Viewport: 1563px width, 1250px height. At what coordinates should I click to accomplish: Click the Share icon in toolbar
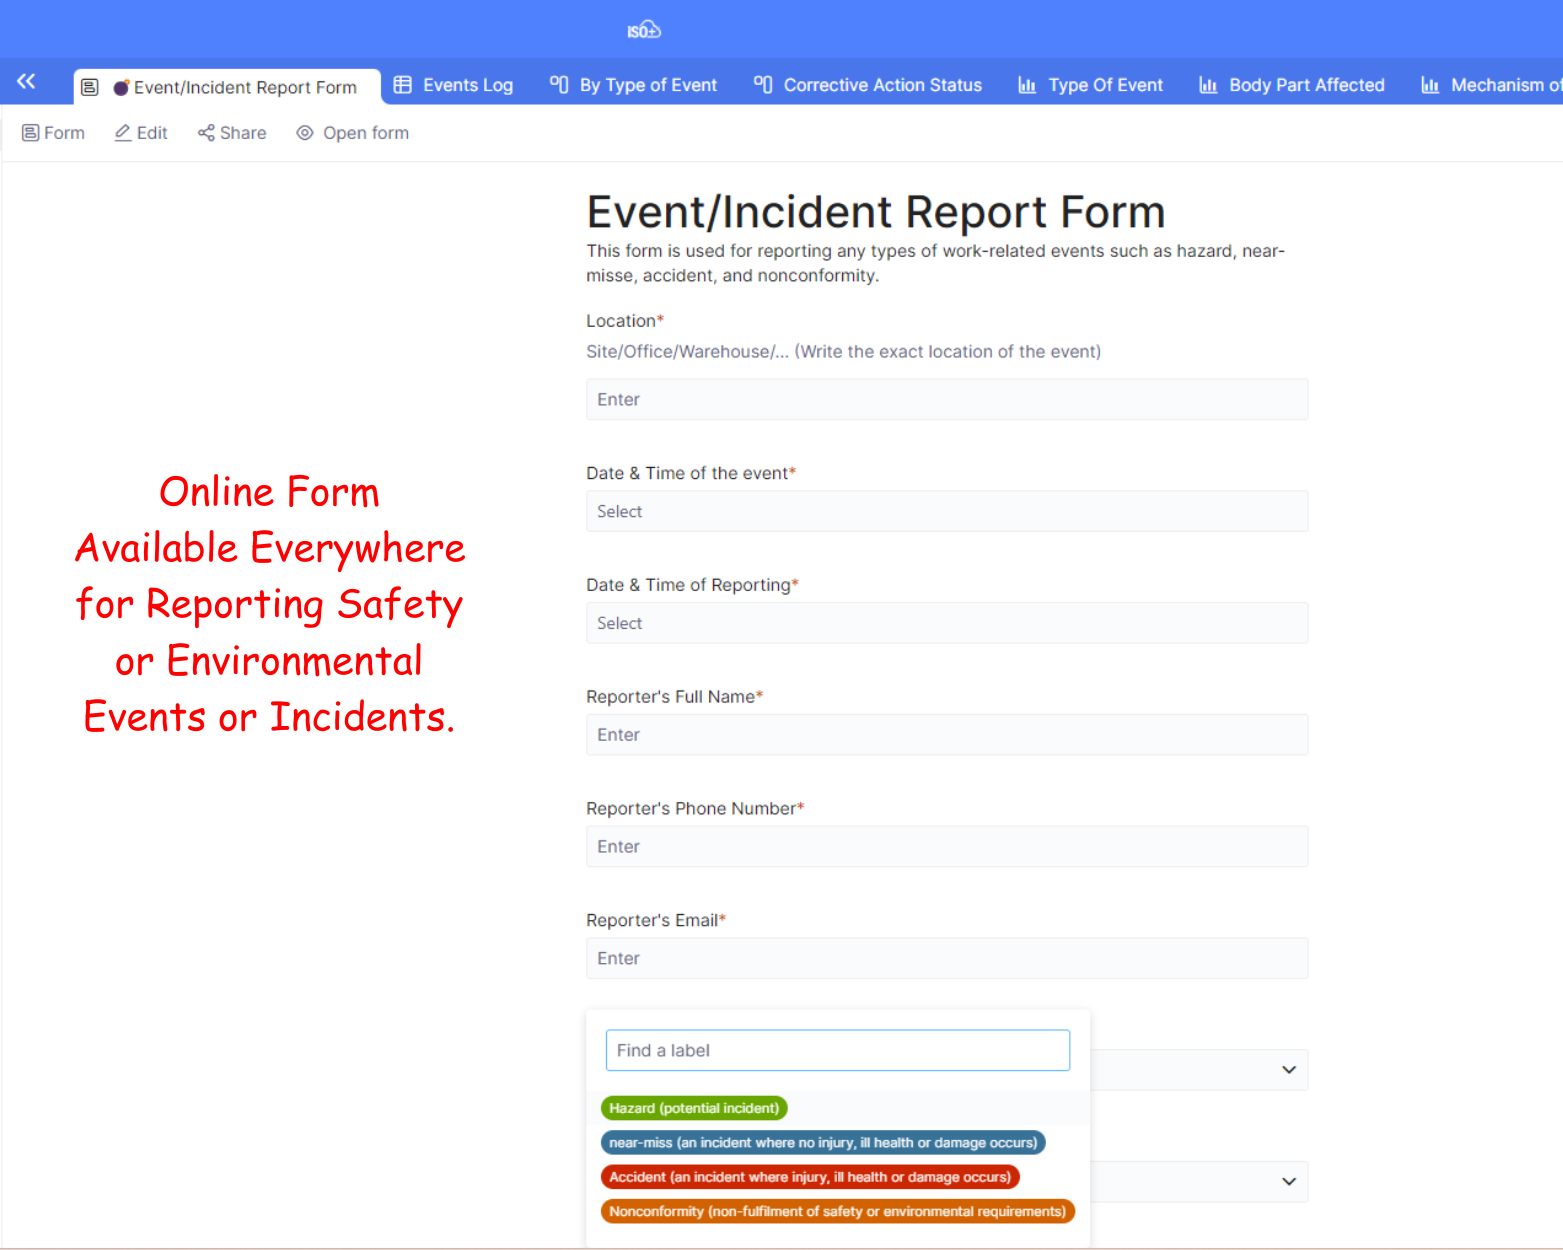pos(206,133)
